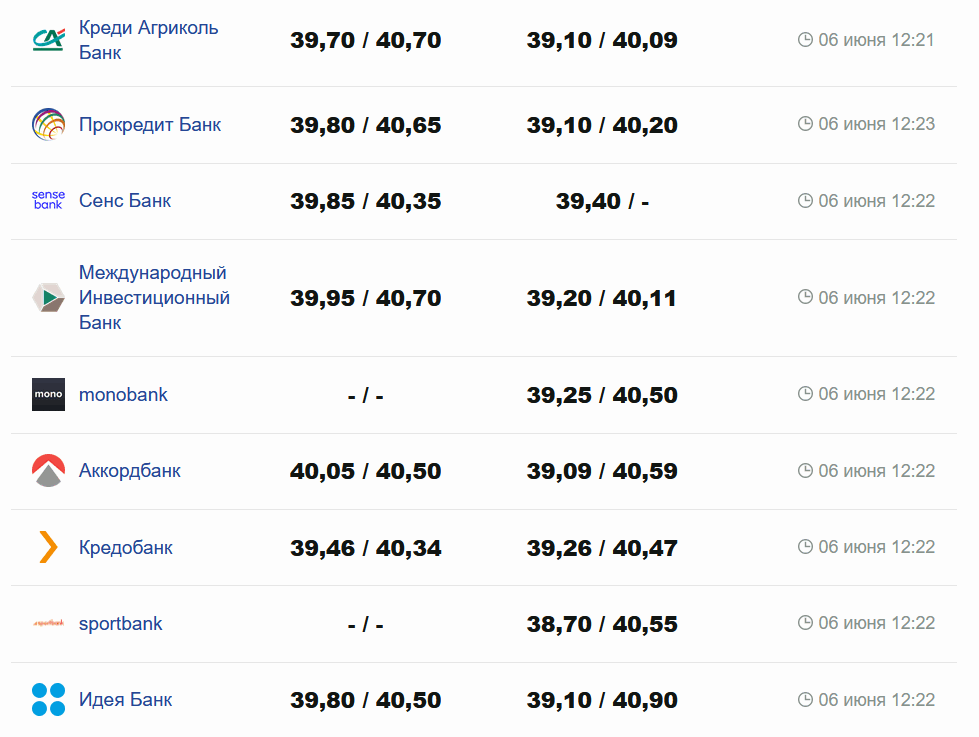The image size is (979, 737).
Task: Open the Международный Инвестиционный Банк link
Action: pyautogui.click(x=154, y=298)
